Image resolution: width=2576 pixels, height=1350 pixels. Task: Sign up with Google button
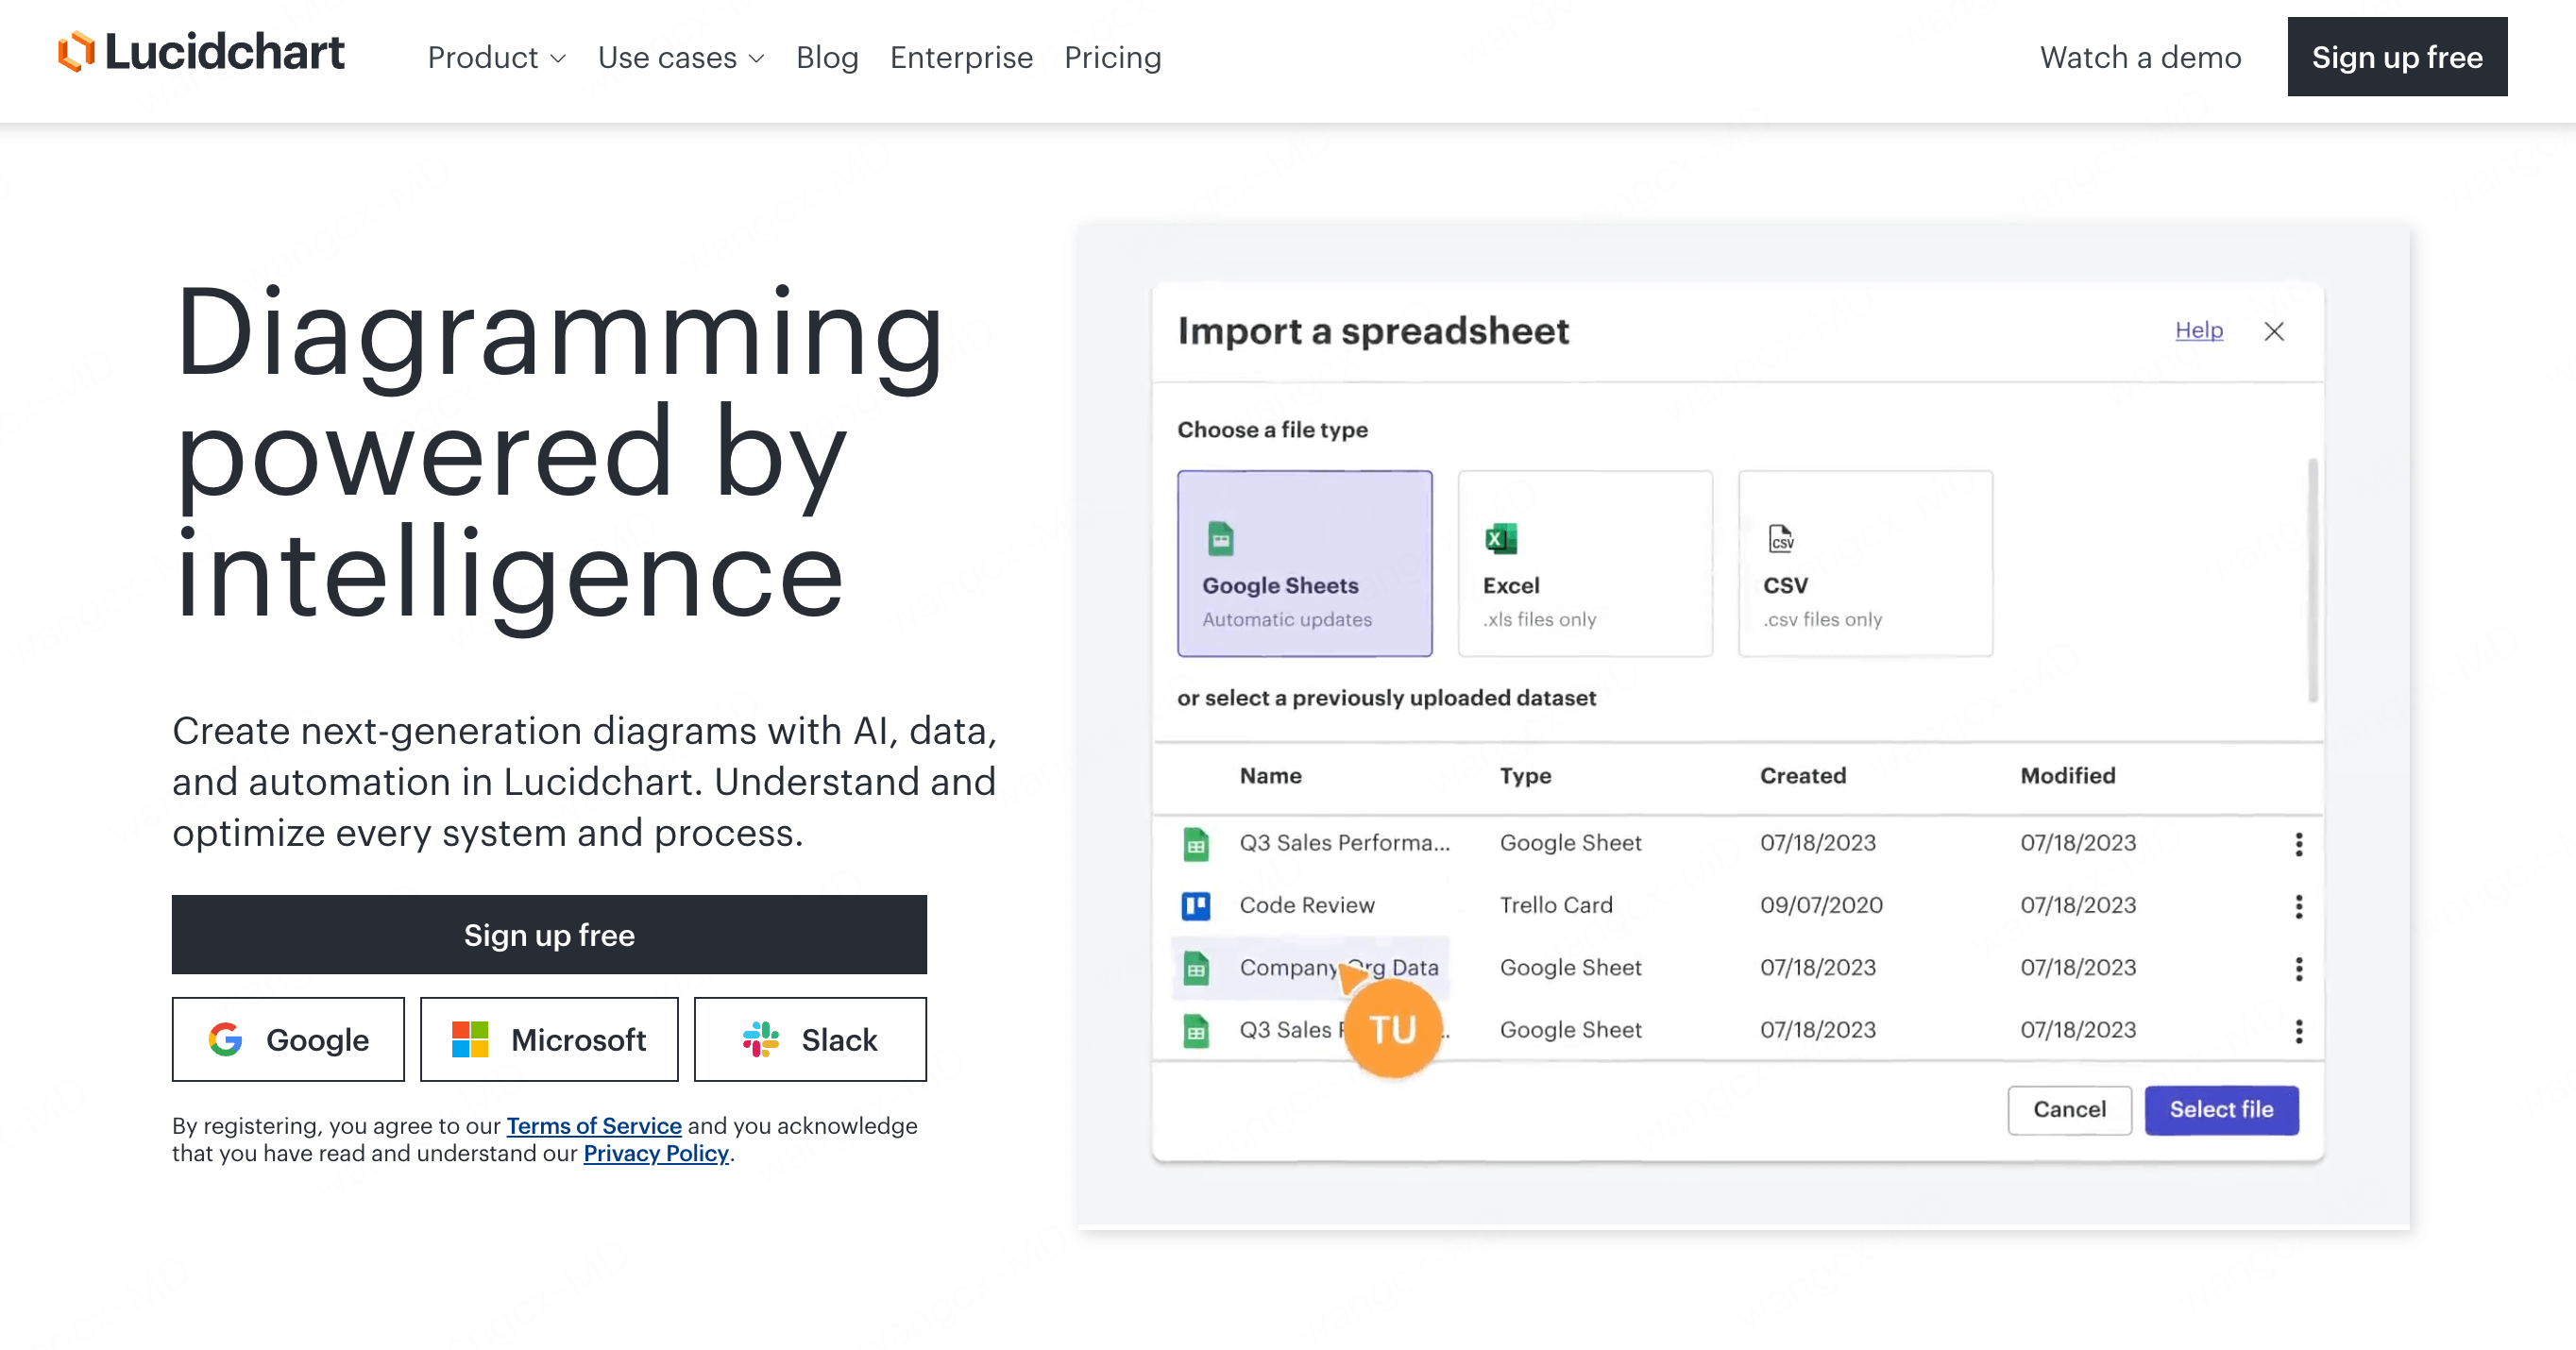288,1039
